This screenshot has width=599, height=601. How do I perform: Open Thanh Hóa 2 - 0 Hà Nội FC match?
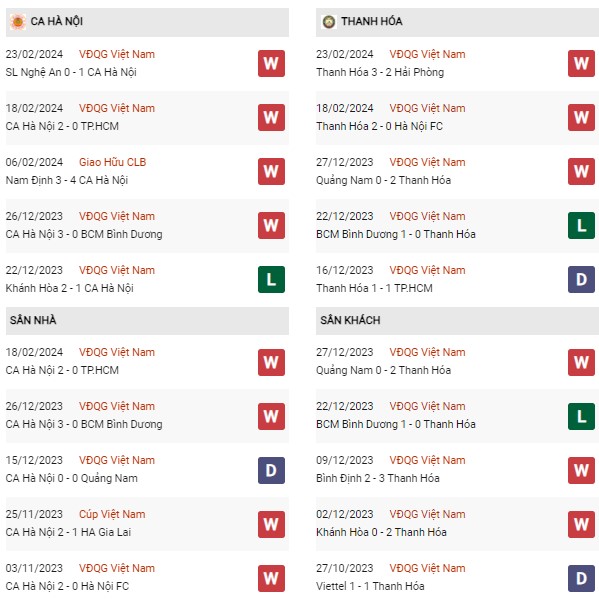point(379,126)
